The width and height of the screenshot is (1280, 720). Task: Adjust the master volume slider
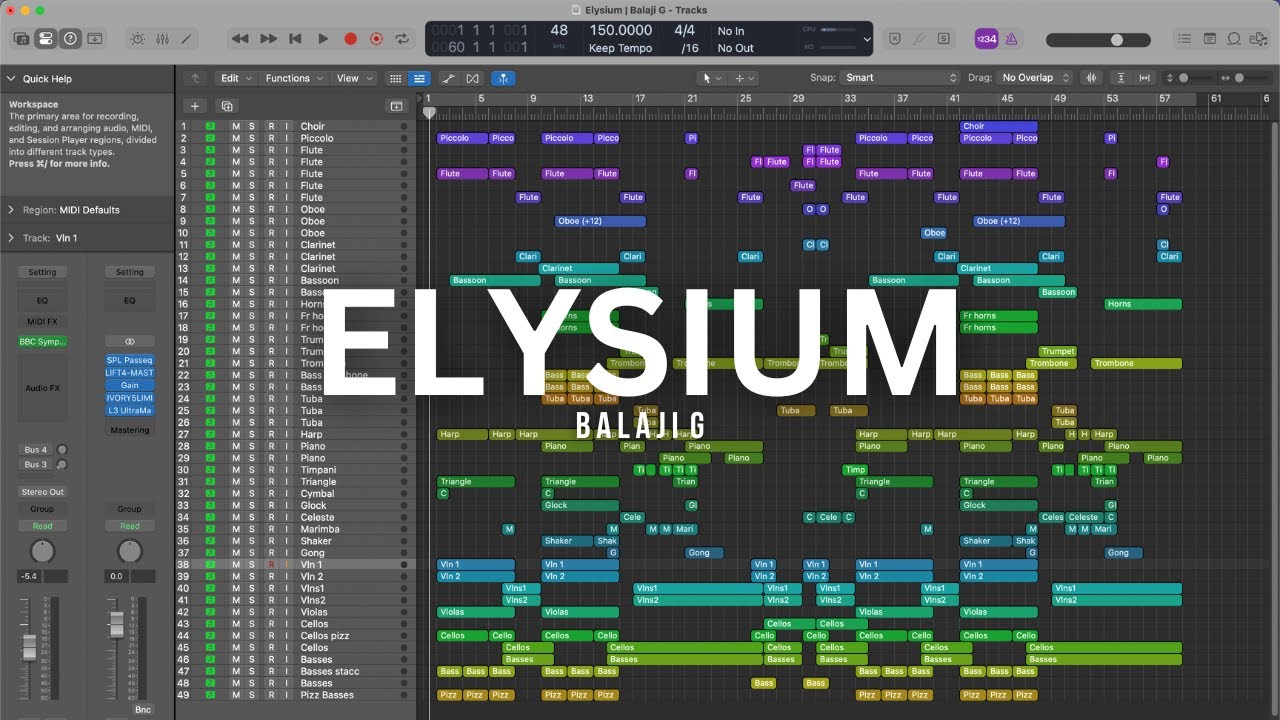(1096, 40)
